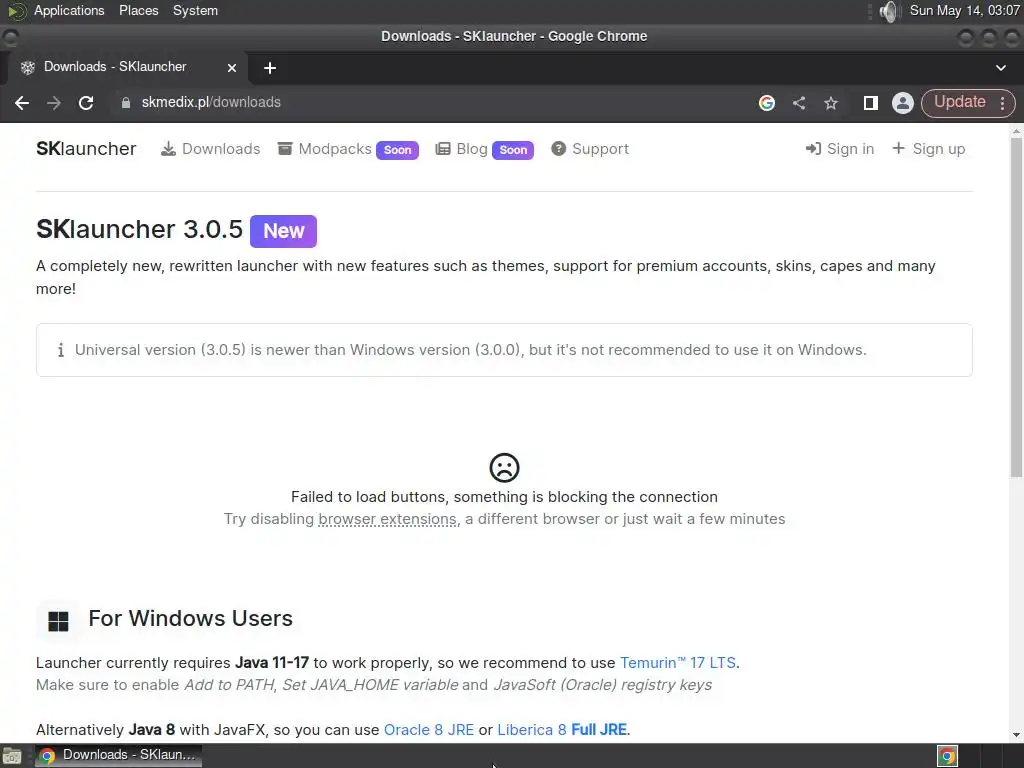Open the Support navigation item
The width and height of the screenshot is (1024, 768).
(590, 149)
